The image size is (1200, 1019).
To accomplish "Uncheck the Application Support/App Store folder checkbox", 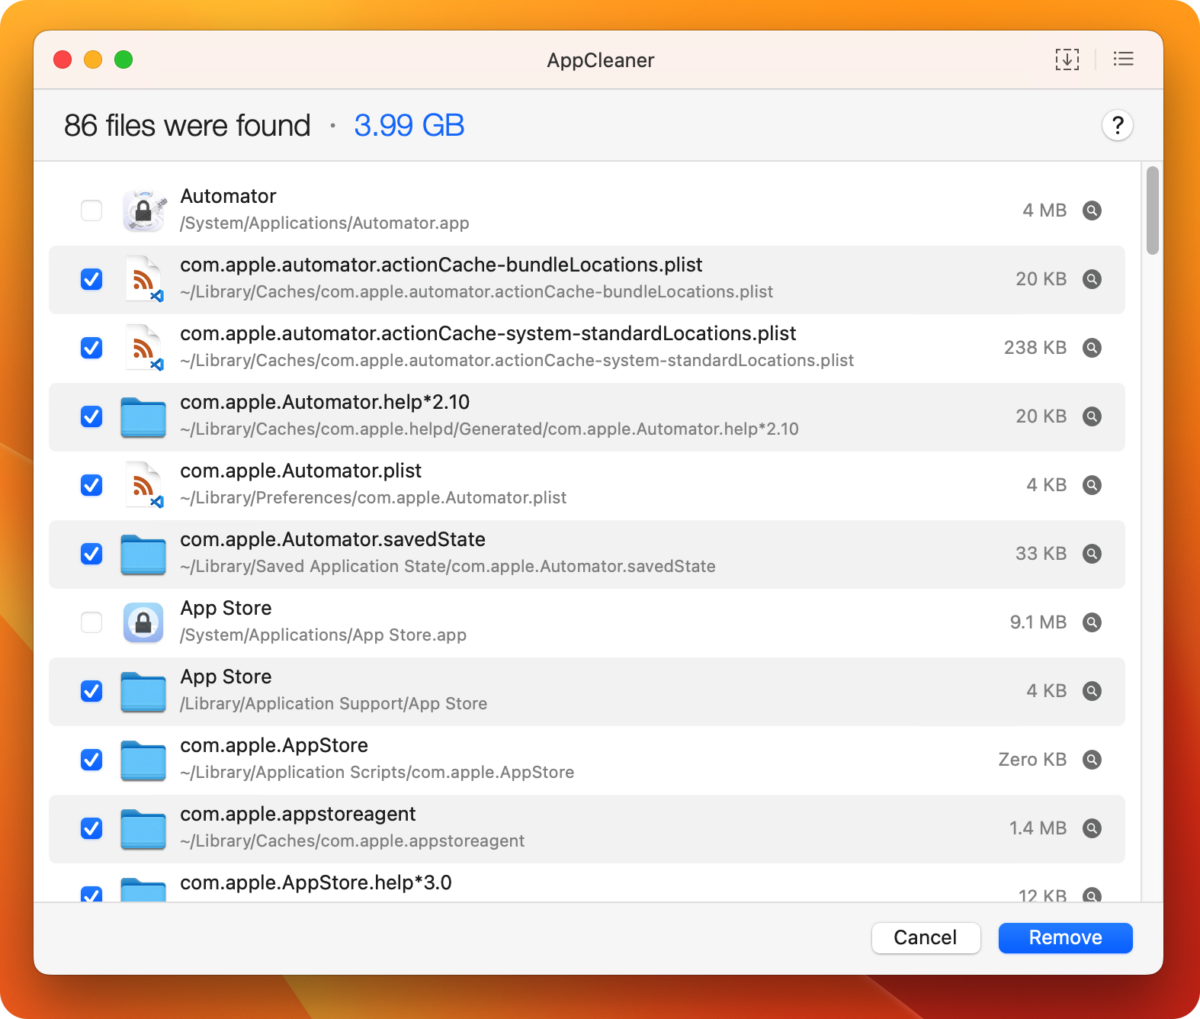I will coord(91,691).
